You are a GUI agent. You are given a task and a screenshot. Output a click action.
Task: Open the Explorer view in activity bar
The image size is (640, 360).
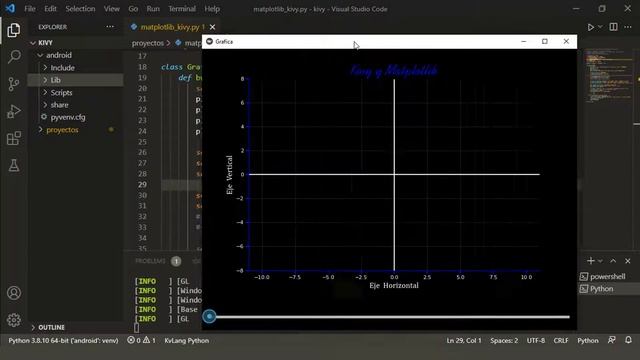point(13,30)
